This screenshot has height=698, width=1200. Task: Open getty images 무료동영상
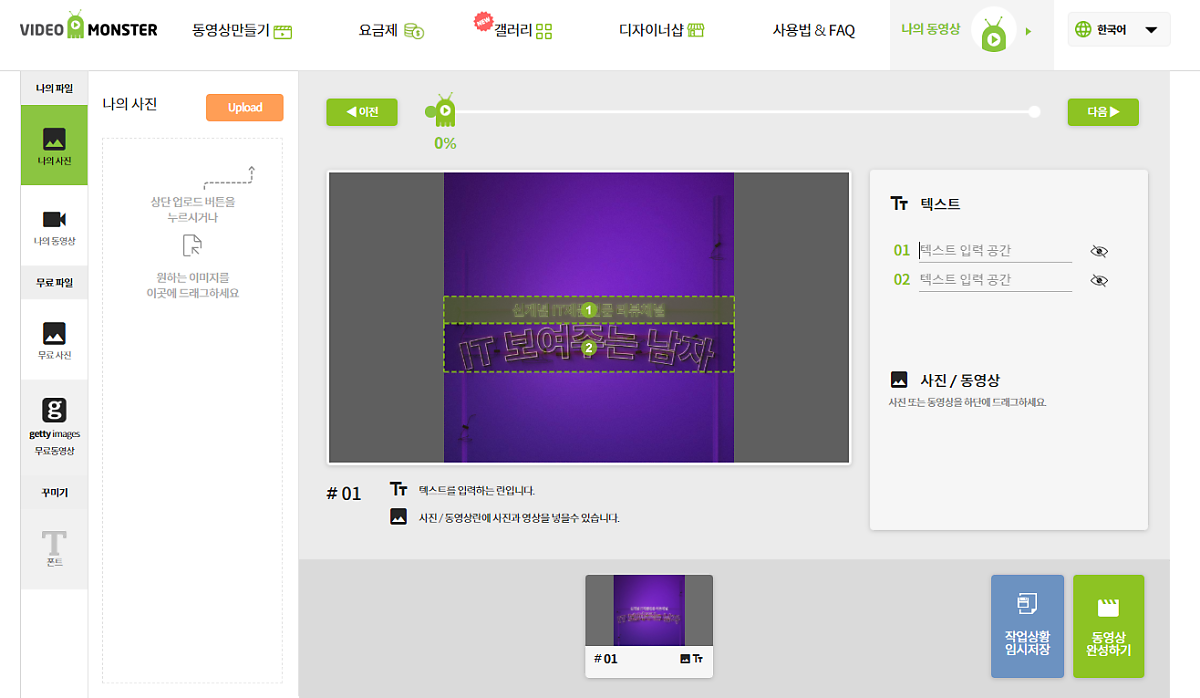[x=54, y=426]
